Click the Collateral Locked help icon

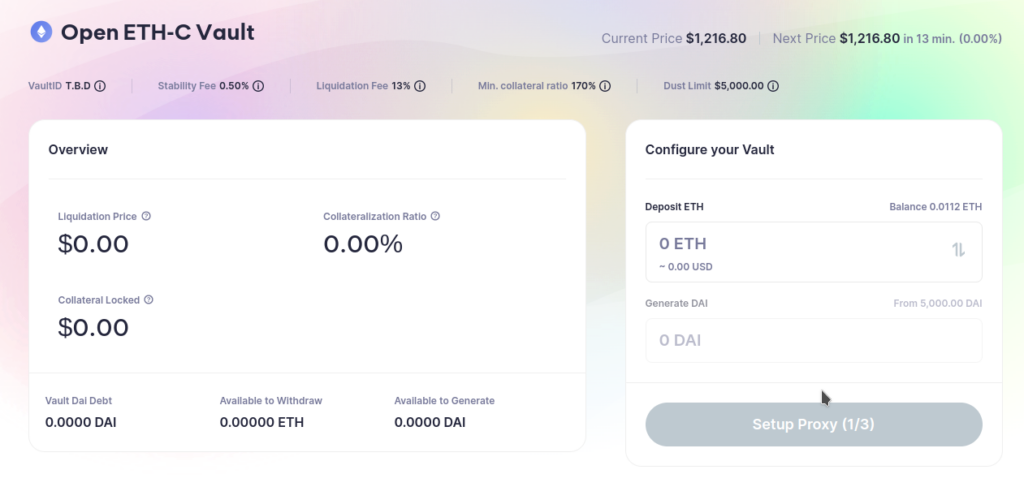(148, 299)
